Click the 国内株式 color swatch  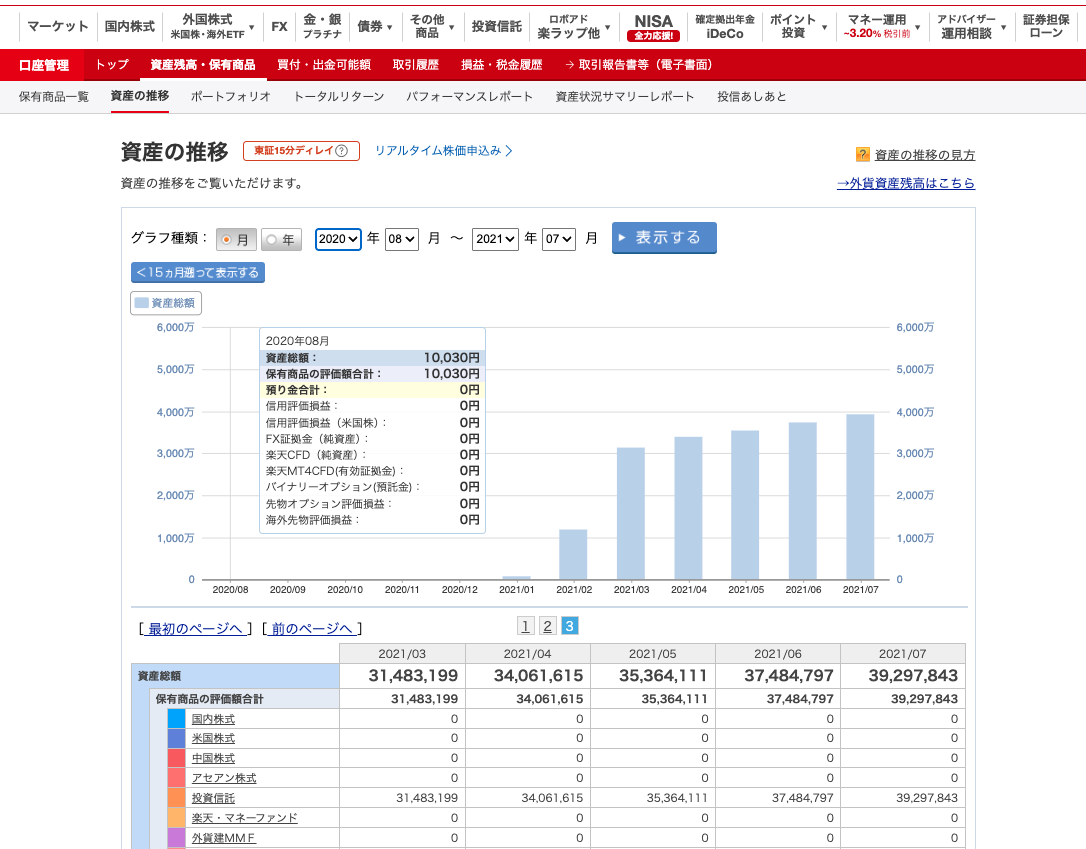(x=177, y=719)
